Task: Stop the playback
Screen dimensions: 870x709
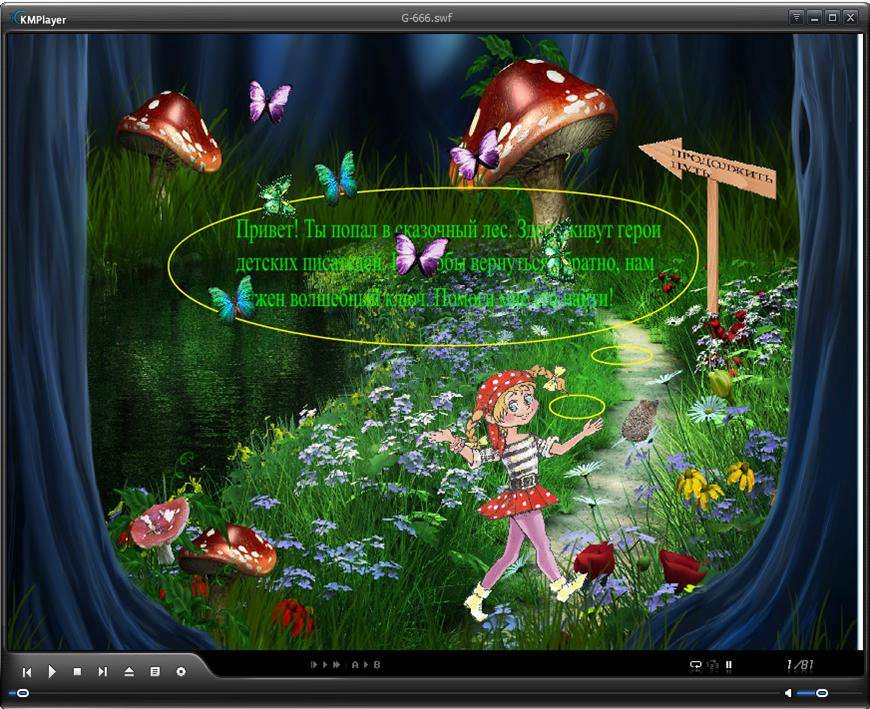Action: click(x=77, y=672)
